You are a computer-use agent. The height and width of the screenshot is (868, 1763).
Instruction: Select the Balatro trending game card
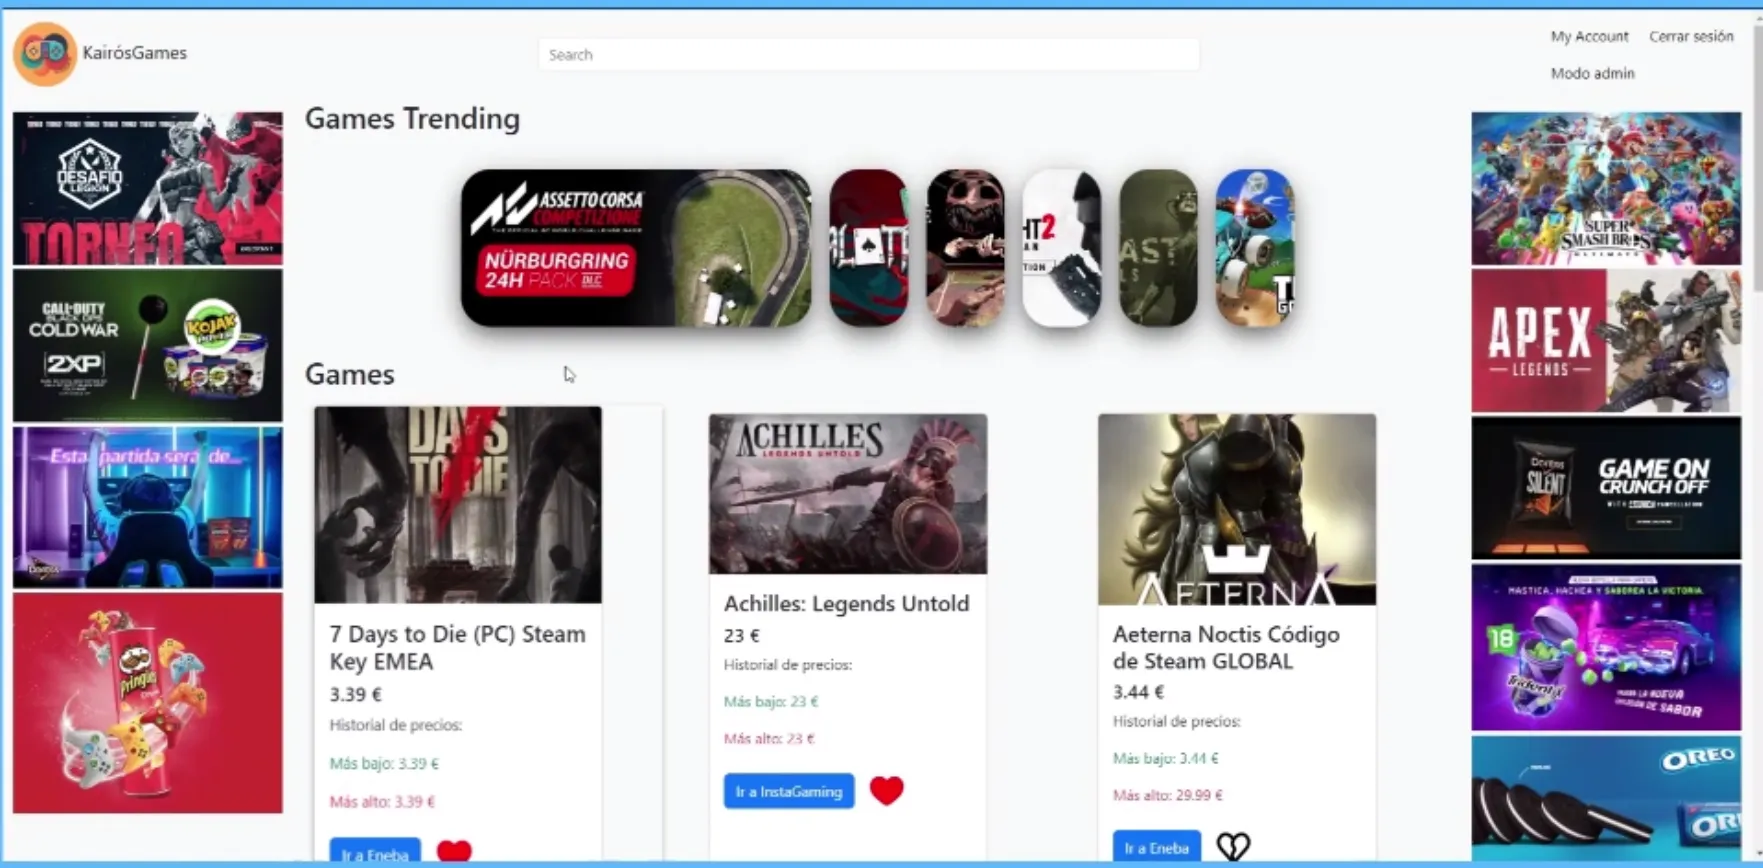[868, 247]
